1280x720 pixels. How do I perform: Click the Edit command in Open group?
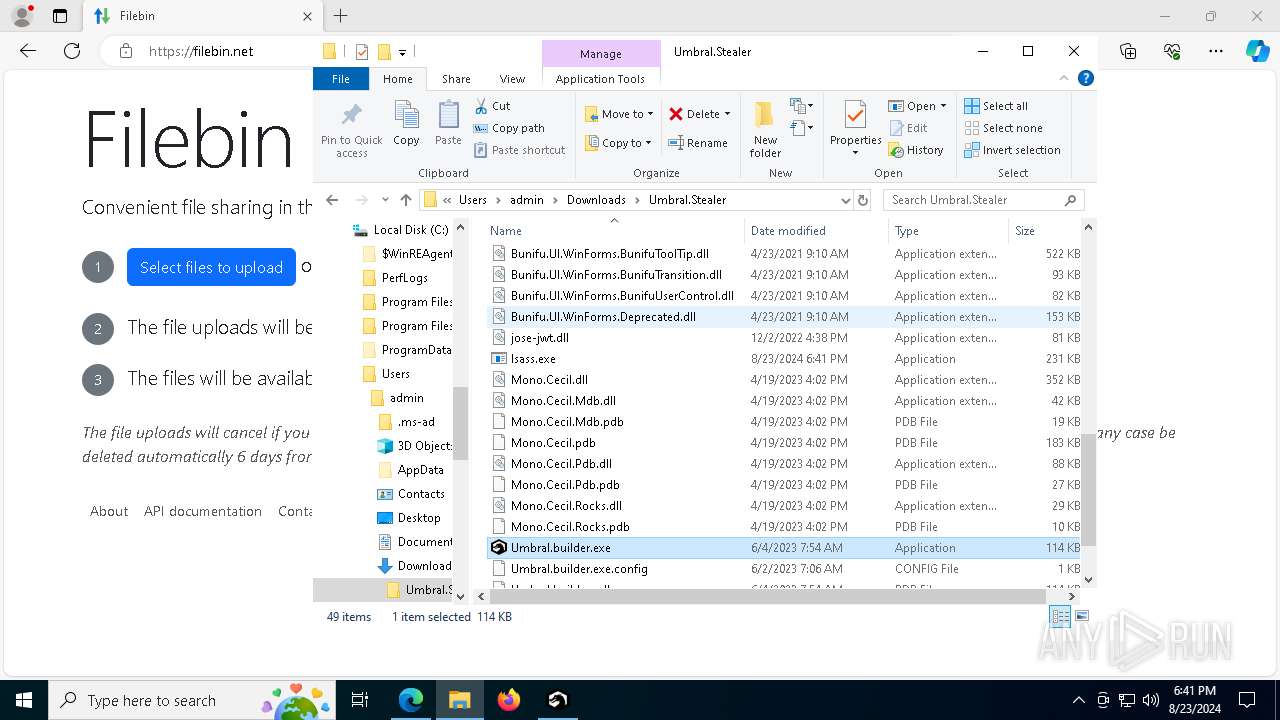coord(908,128)
